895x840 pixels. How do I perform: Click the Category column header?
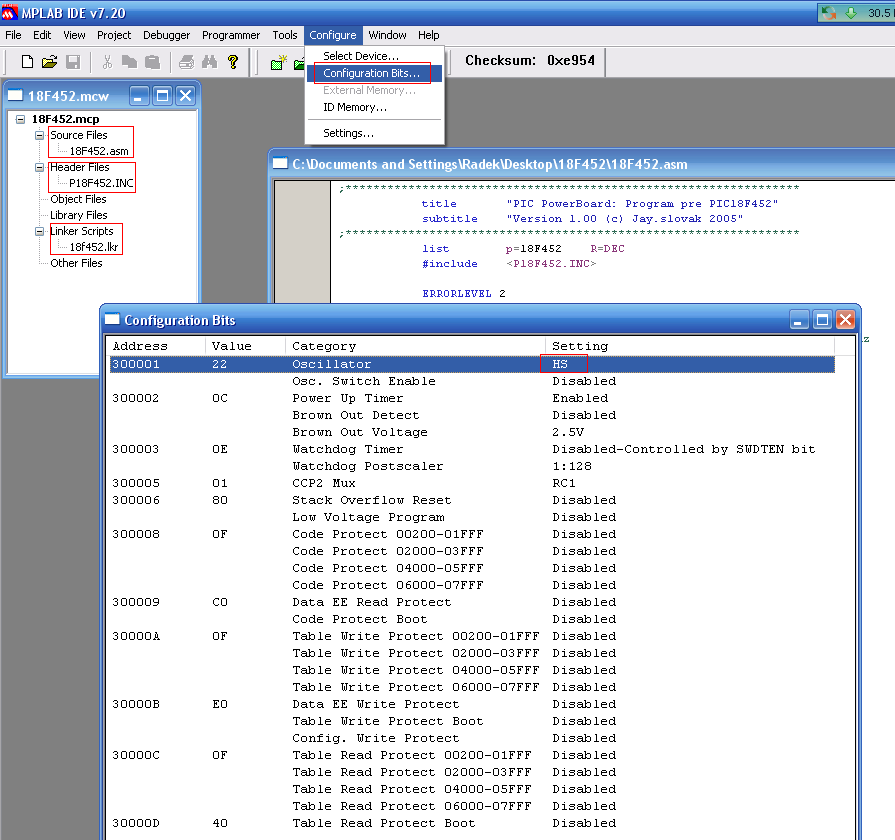tap(416, 346)
